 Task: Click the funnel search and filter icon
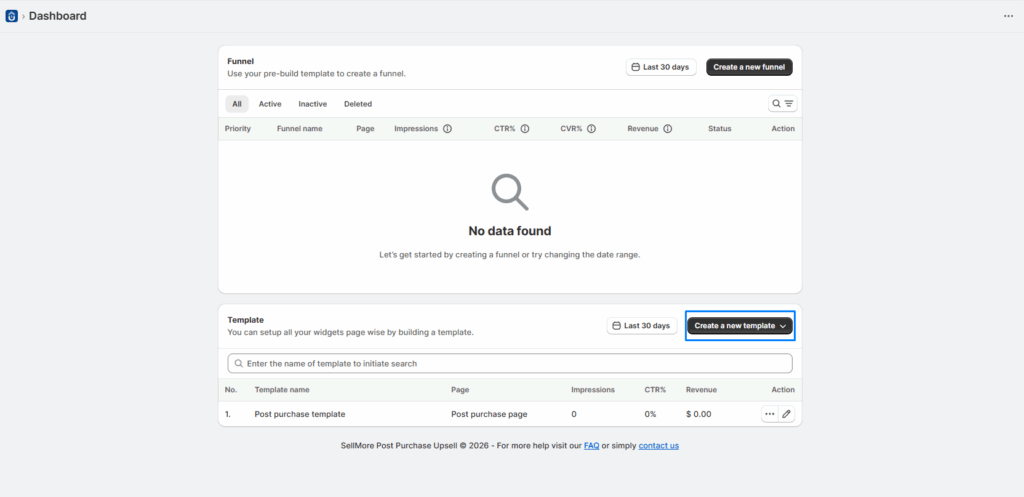782,104
